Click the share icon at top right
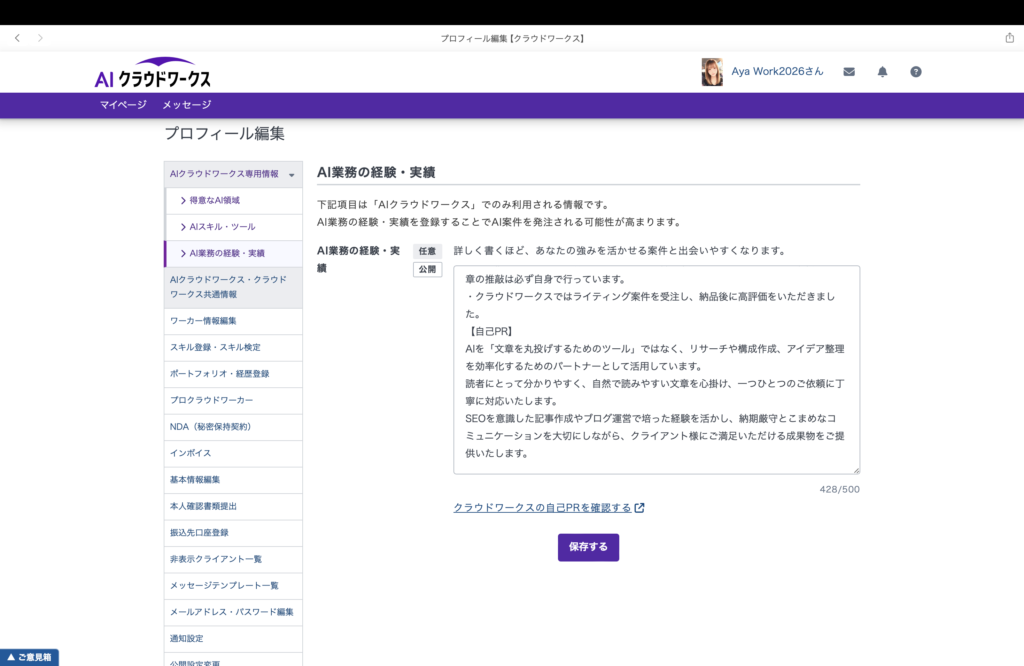The width and height of the screenshot is (1024, 666). coord(1010,38)
